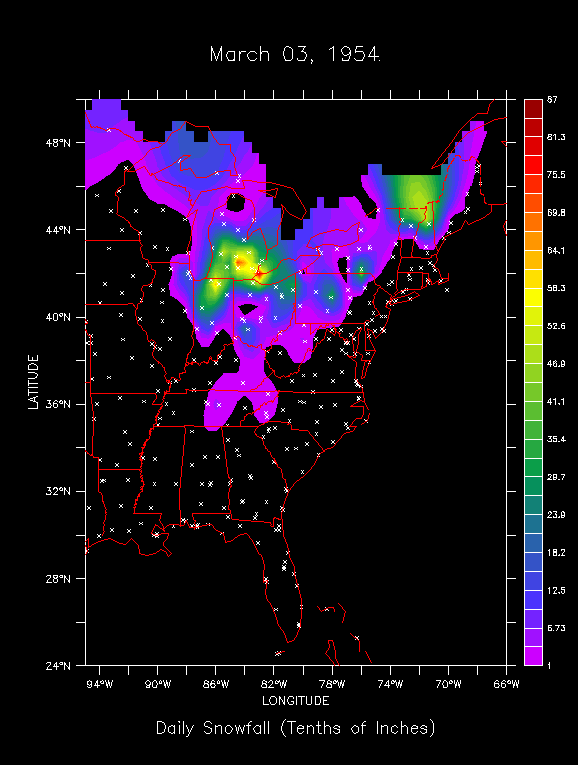Screen dimensions: 578x765
Task: Click the LATITUDE axis label
Action: point(33,382)
